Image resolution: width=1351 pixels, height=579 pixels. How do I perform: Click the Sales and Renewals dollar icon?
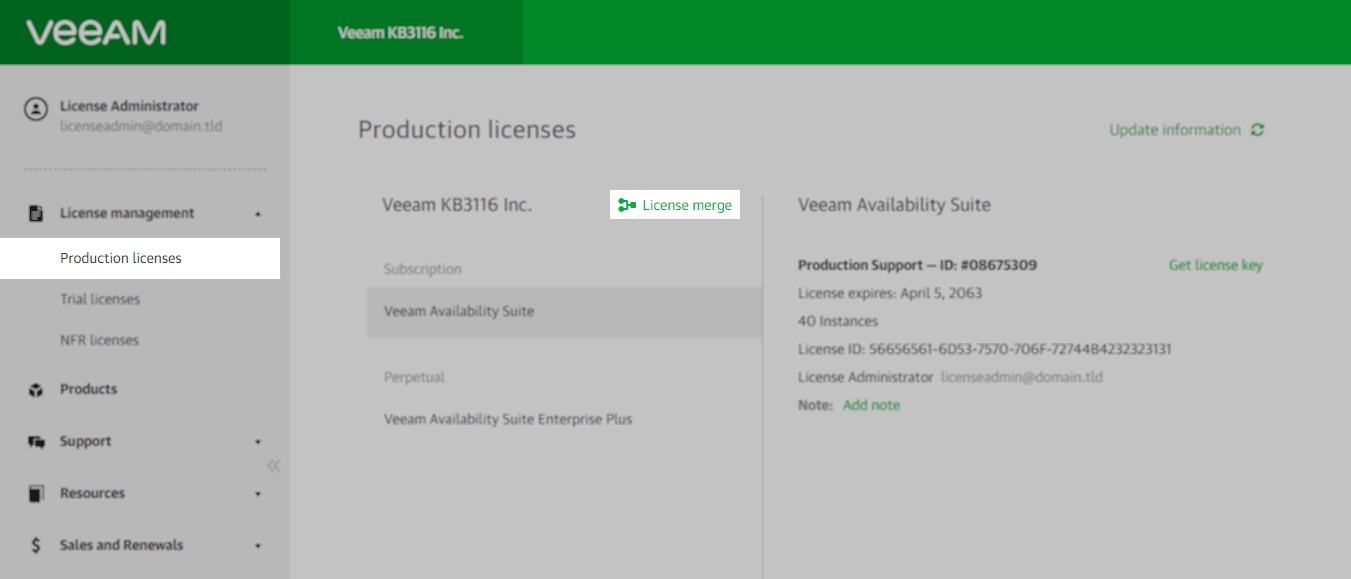point(36,546)
